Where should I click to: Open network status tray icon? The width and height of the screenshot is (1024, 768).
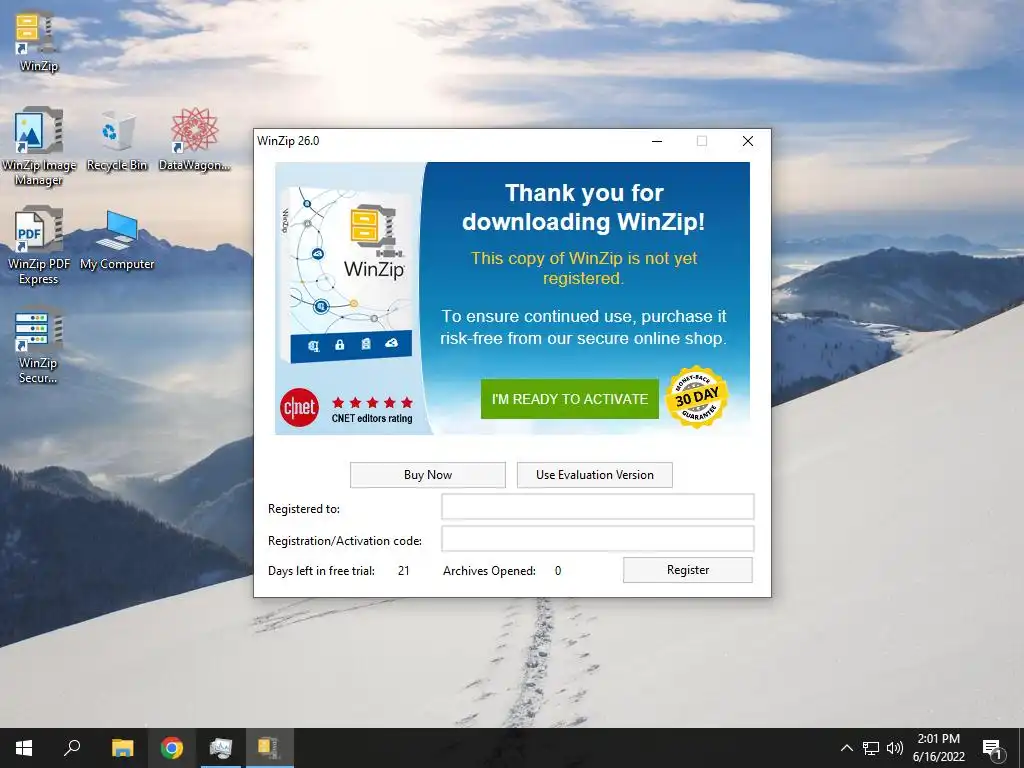[x=871, y=748]
